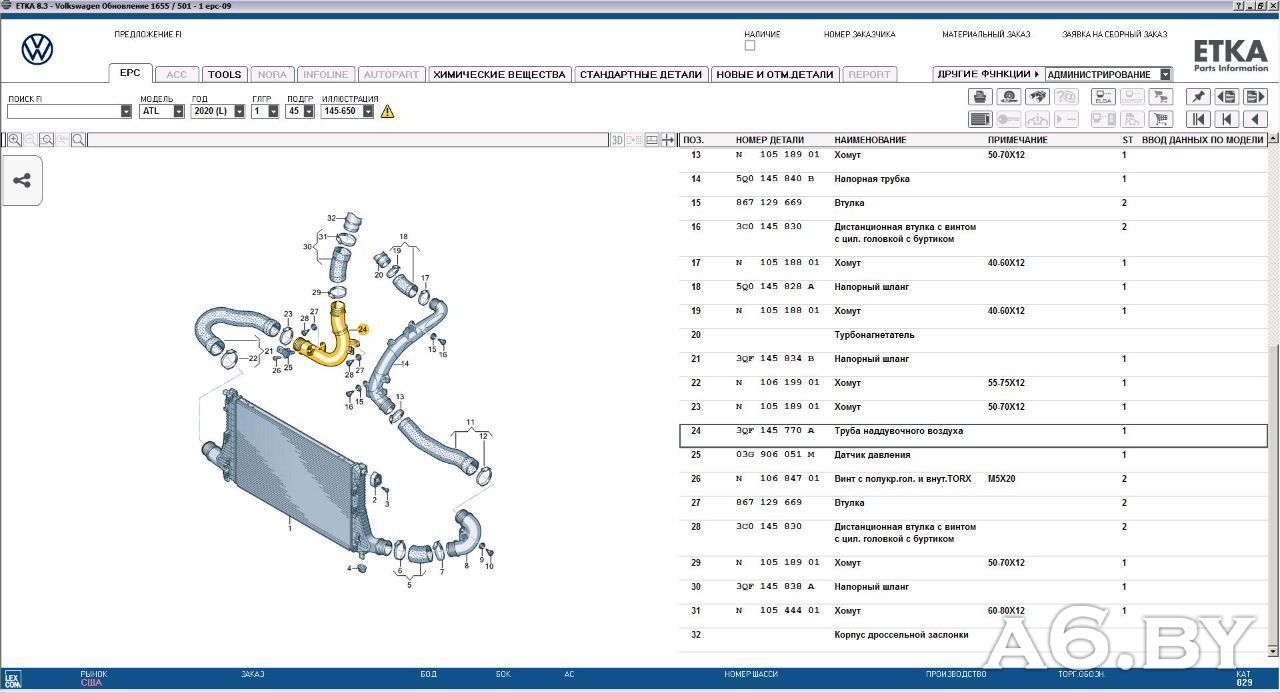Click the Ввод данных по модели header

tap(1203, 140)
